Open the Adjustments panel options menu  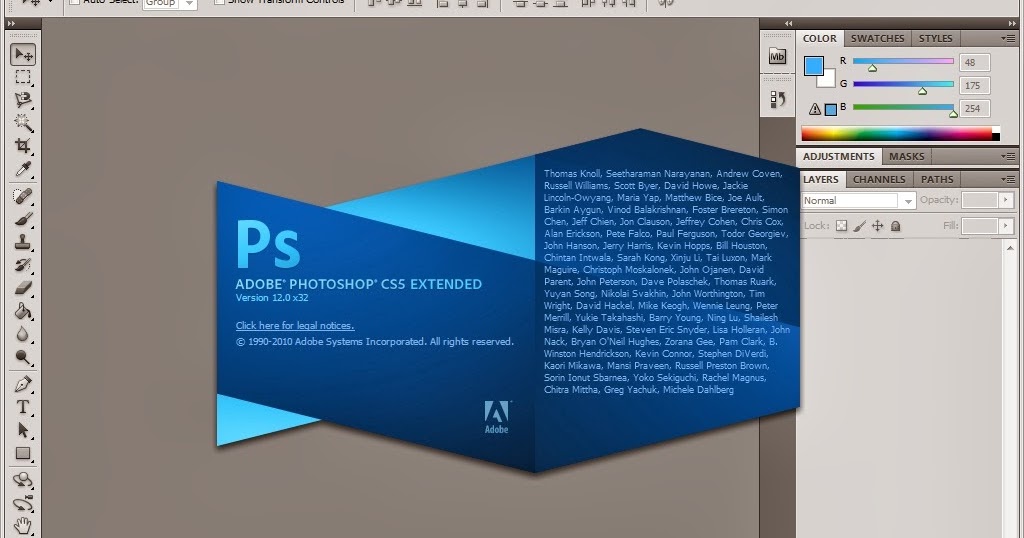[x=1008, y=157]
